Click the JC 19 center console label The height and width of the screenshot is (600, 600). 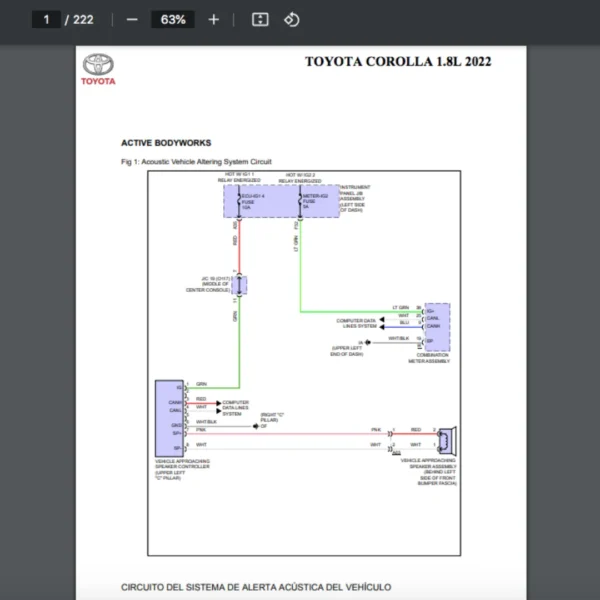(208, 284)
